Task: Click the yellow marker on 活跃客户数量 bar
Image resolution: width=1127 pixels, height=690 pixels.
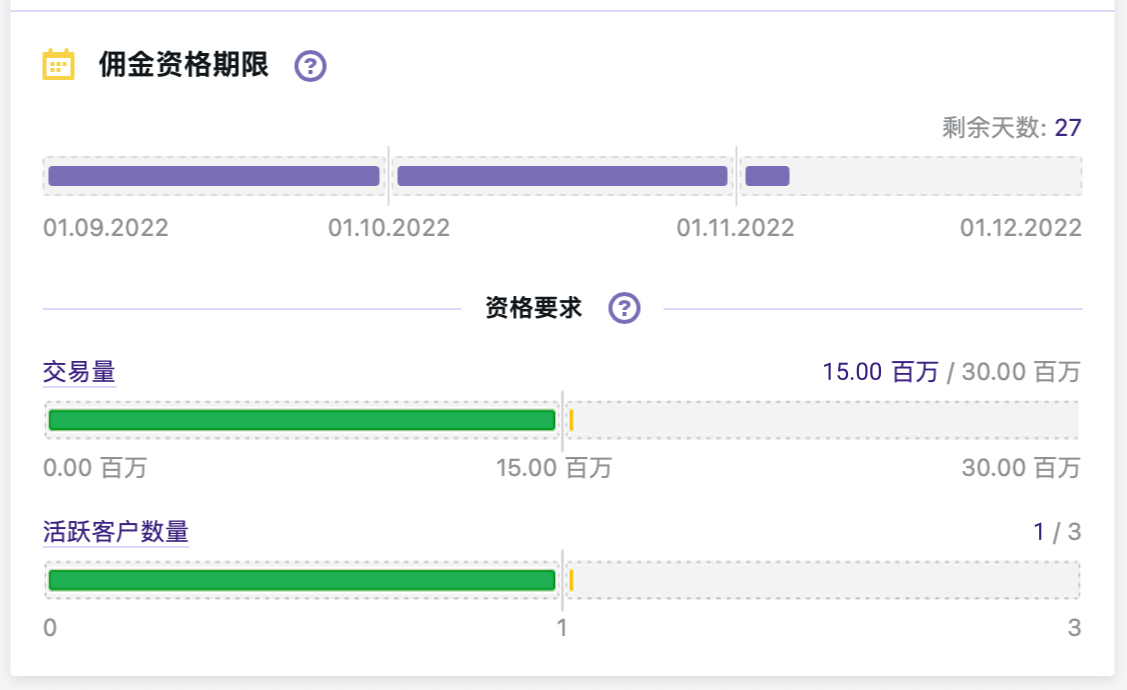Action: click(x=571, y=580)
